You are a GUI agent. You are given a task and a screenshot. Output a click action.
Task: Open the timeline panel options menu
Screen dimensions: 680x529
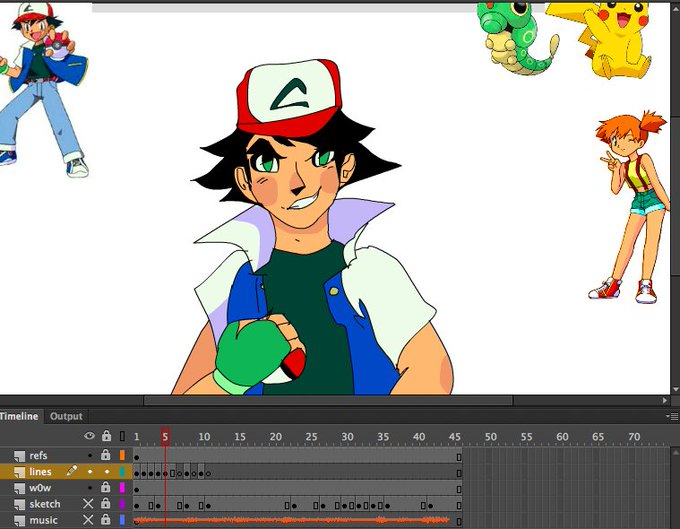(673, 416)
